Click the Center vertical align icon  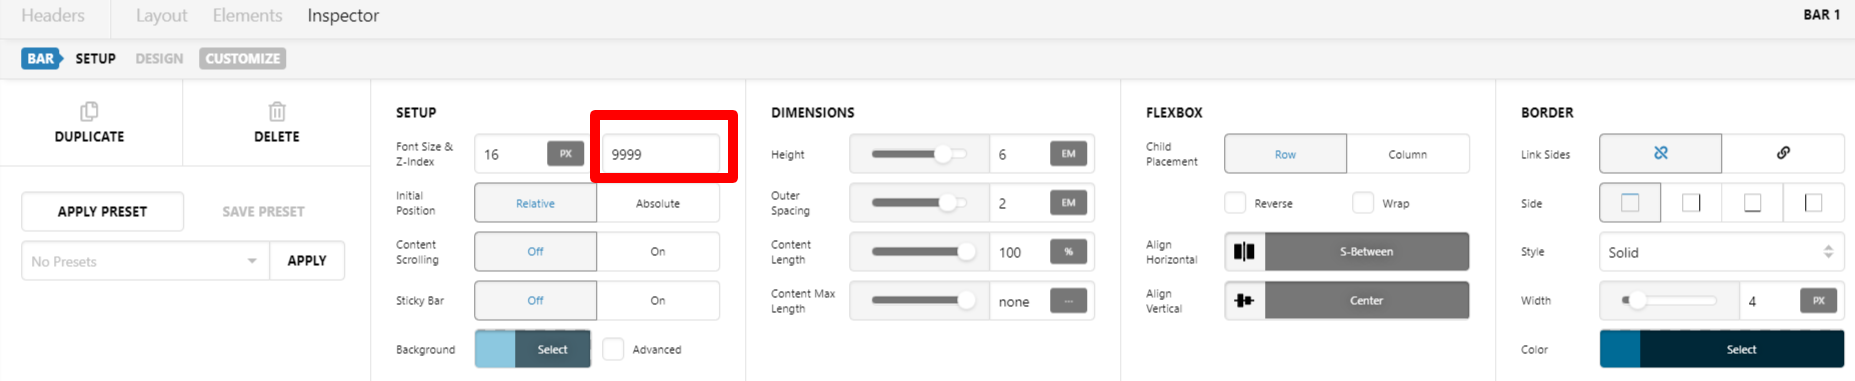pyautogui.click(x=1244, y=300)
